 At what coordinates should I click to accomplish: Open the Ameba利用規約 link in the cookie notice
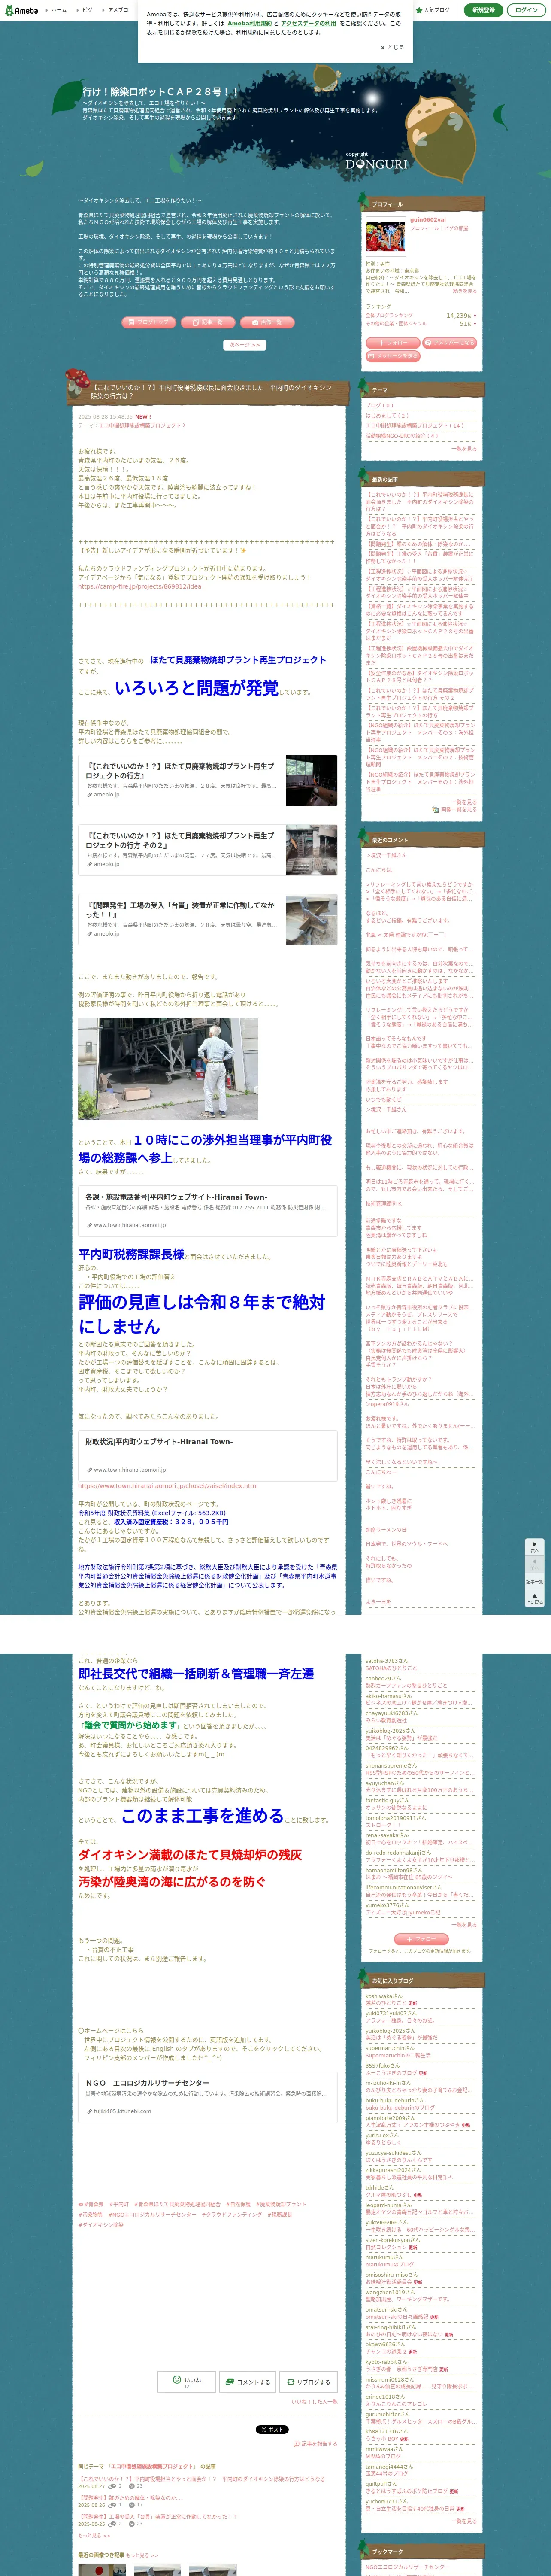pos(249,23)
